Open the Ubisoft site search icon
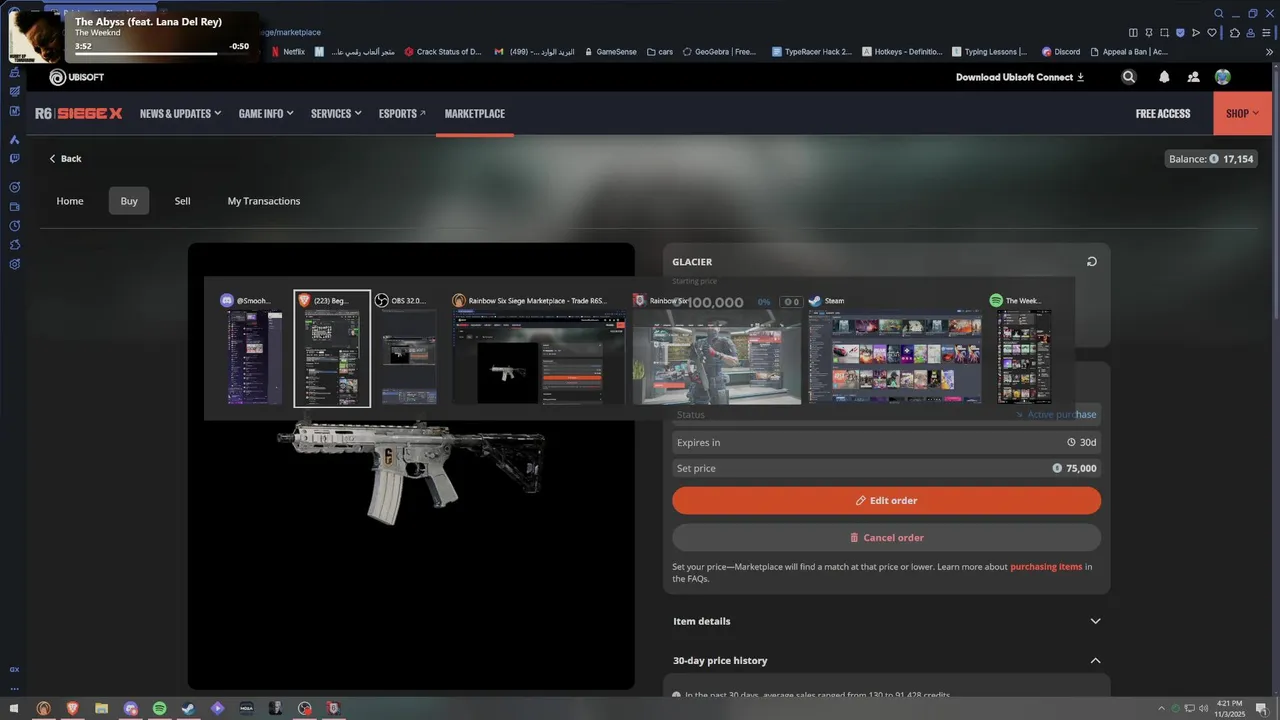 pos(1129,77)
